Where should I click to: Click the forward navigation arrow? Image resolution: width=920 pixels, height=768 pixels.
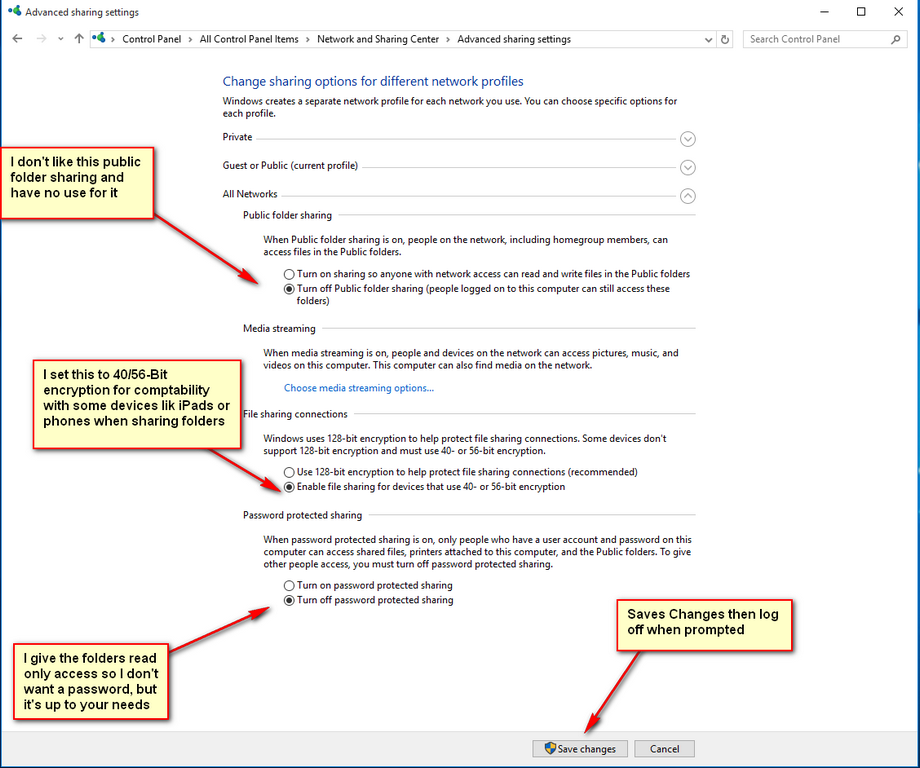41,39
